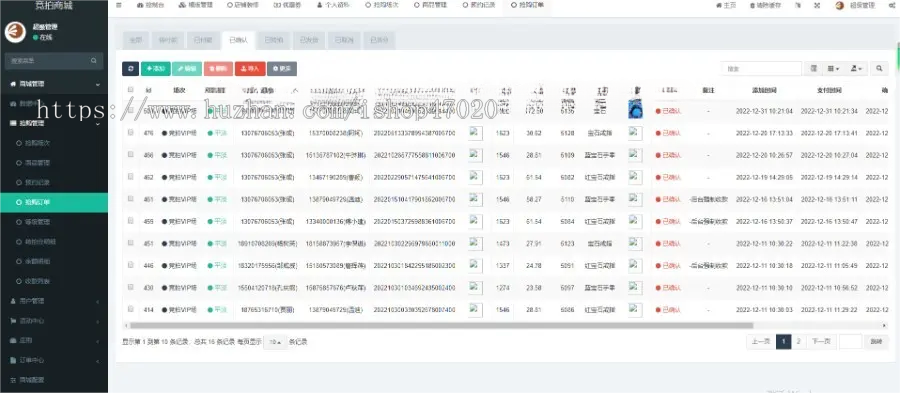900x393 pixels.
Task: Click the first broken image in row 414
Action: 475,310
